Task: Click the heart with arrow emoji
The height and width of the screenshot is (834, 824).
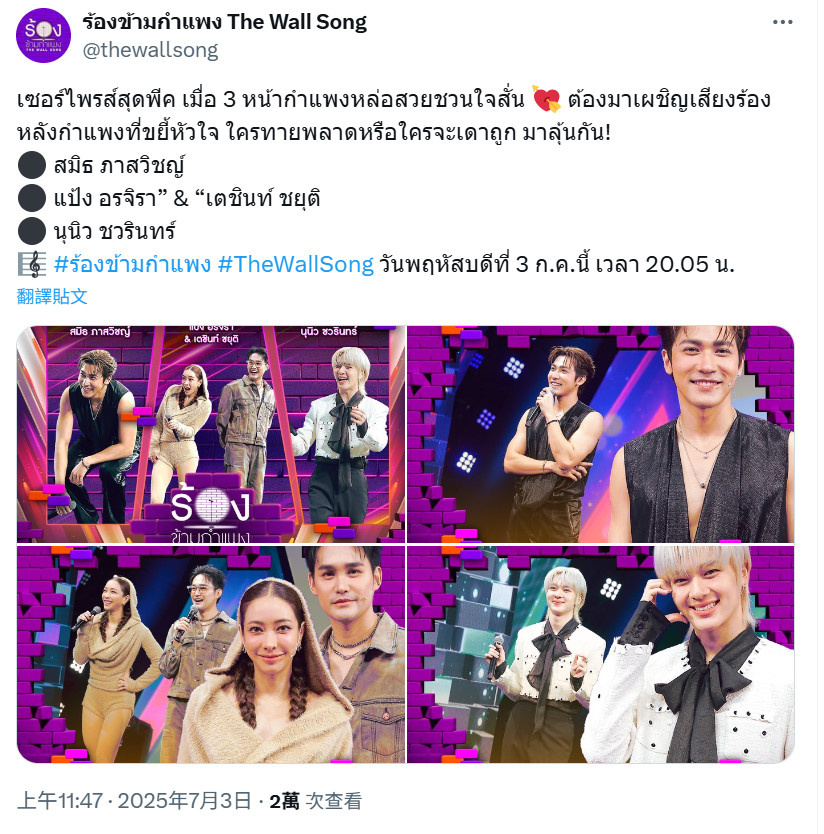Action: point(546,99)
